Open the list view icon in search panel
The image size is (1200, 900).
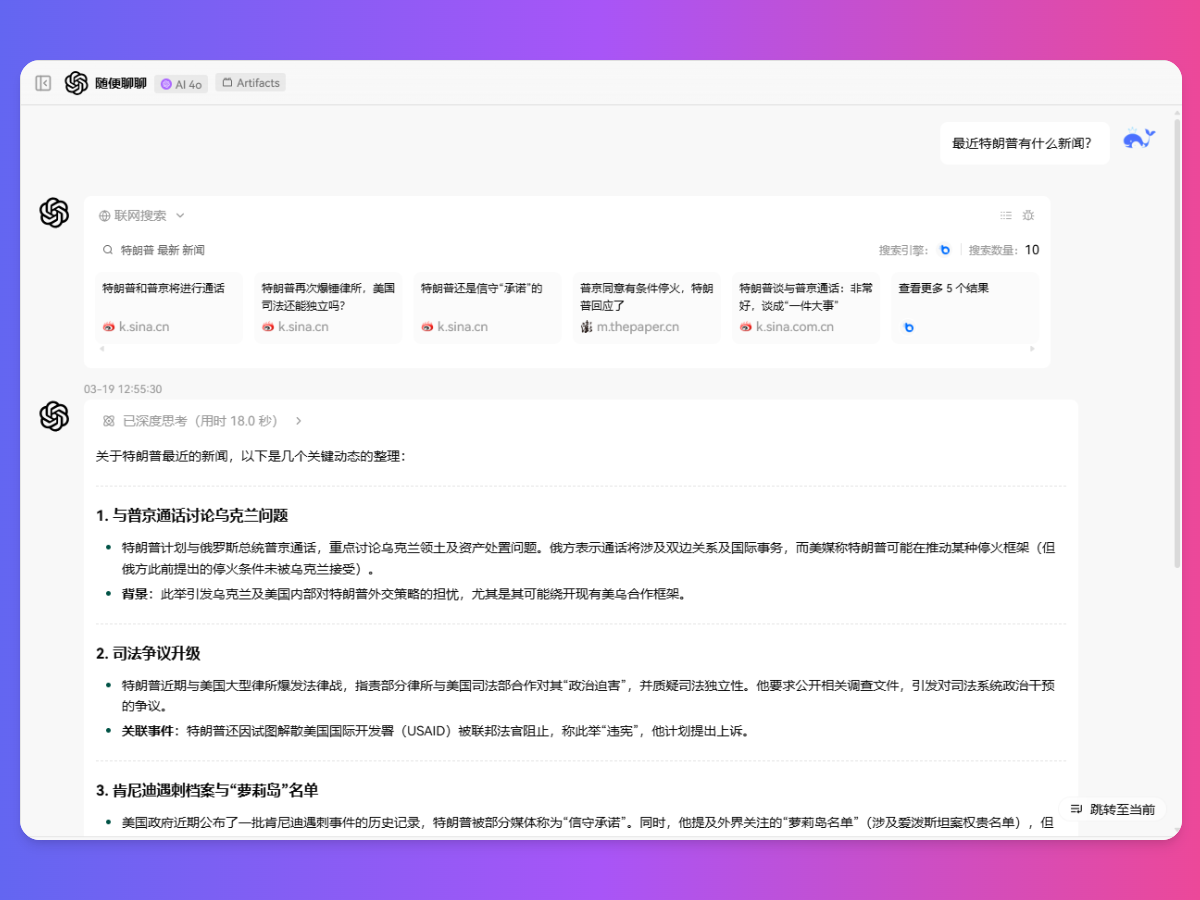[1006, 215]
